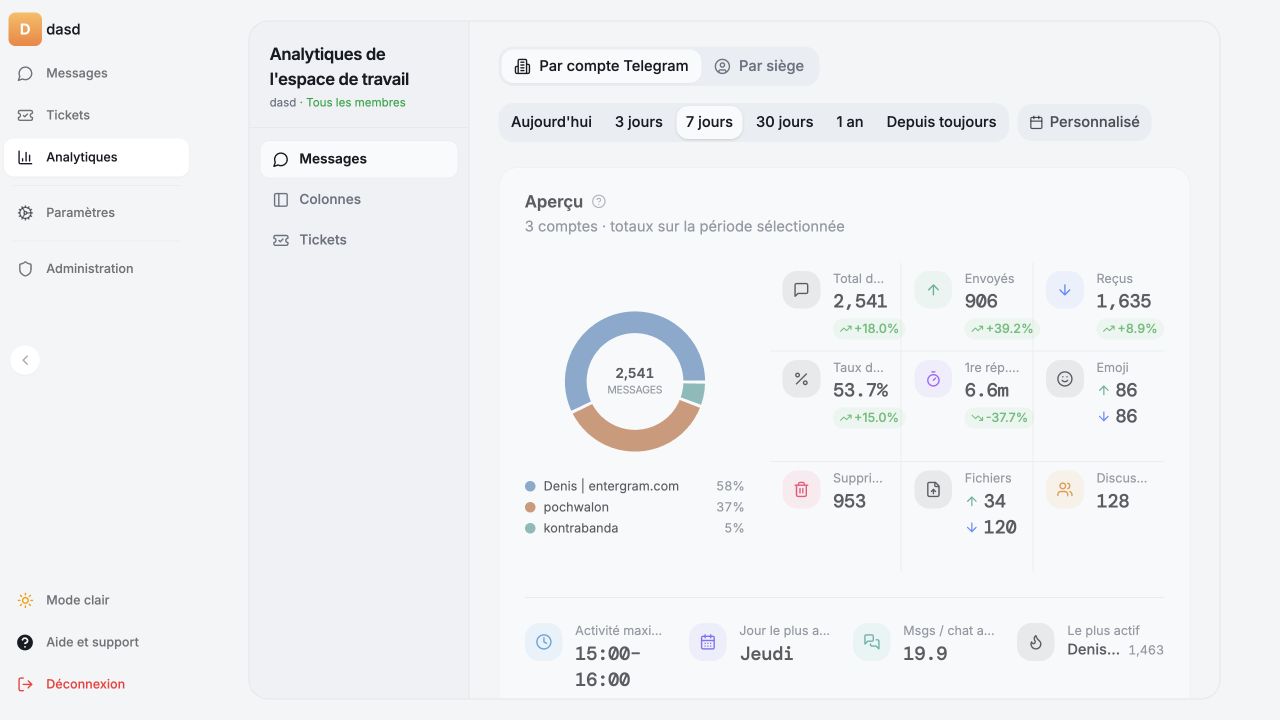Image resolution: width=1280 pixels, height=720 pixels.
Task: Click the red trash icon for Supprimés
Action: tap(801, 490)
